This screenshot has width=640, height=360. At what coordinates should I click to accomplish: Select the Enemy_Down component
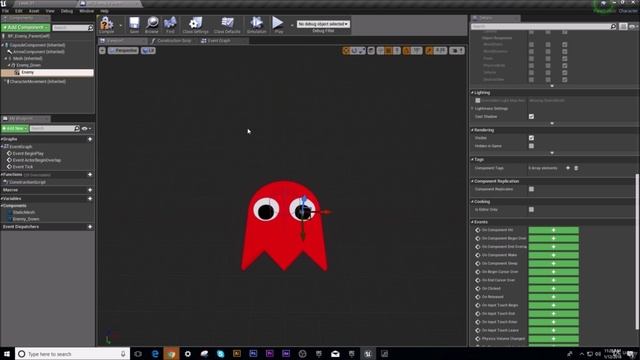click(29, 65)
